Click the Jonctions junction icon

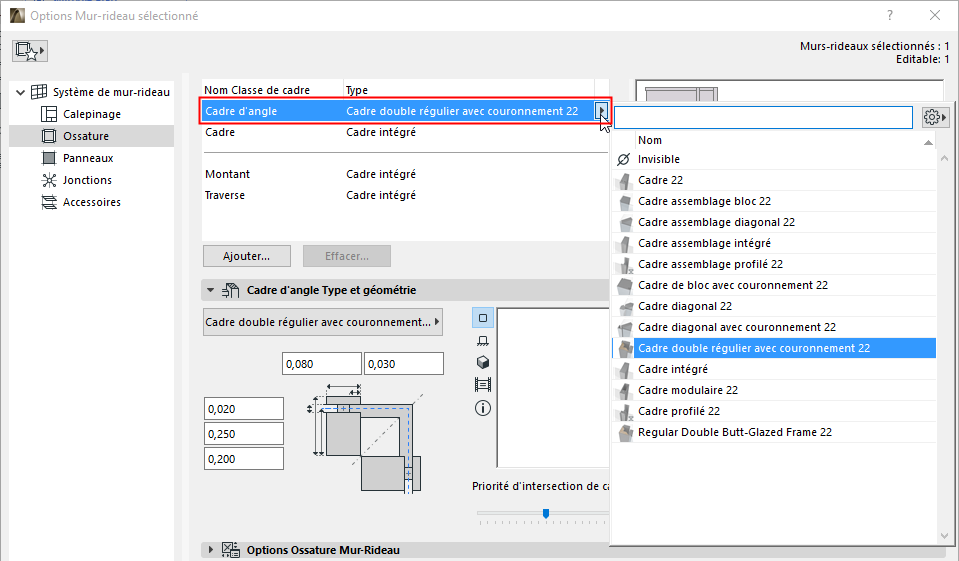tap(49, 180)
